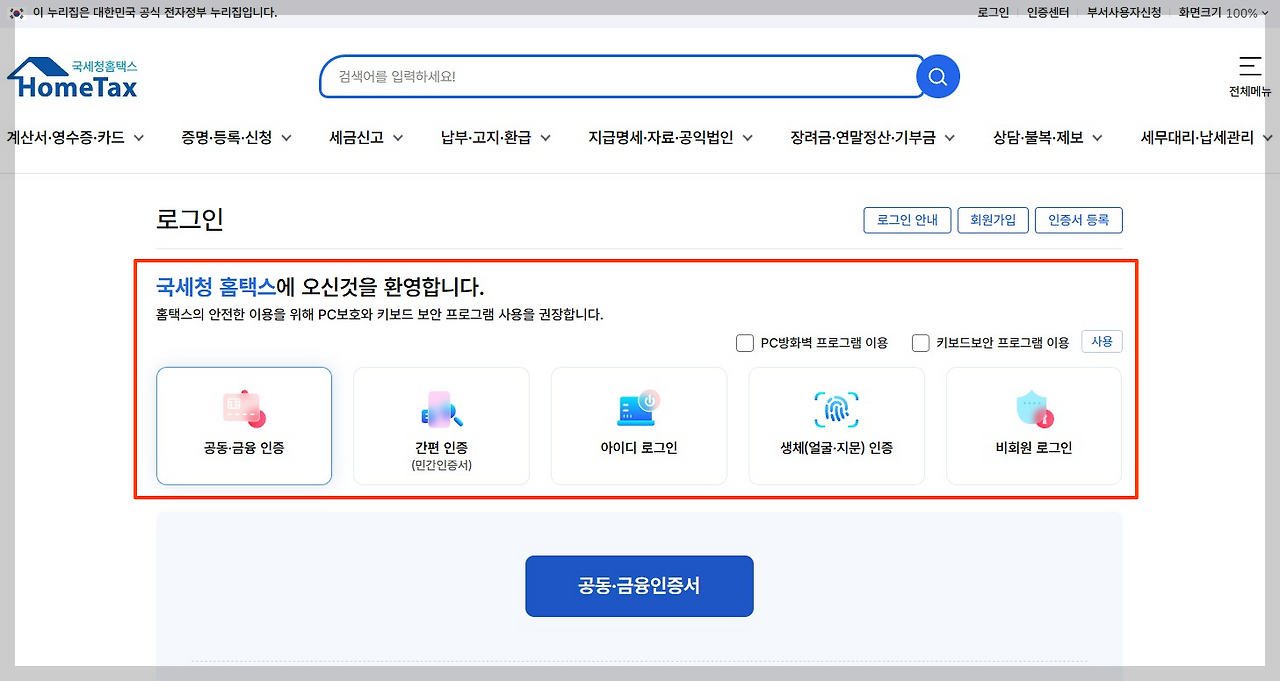Select the 생체(얼굴·지문) 인증 label
Screen dimensions: 1280x681
pos(836,448)
